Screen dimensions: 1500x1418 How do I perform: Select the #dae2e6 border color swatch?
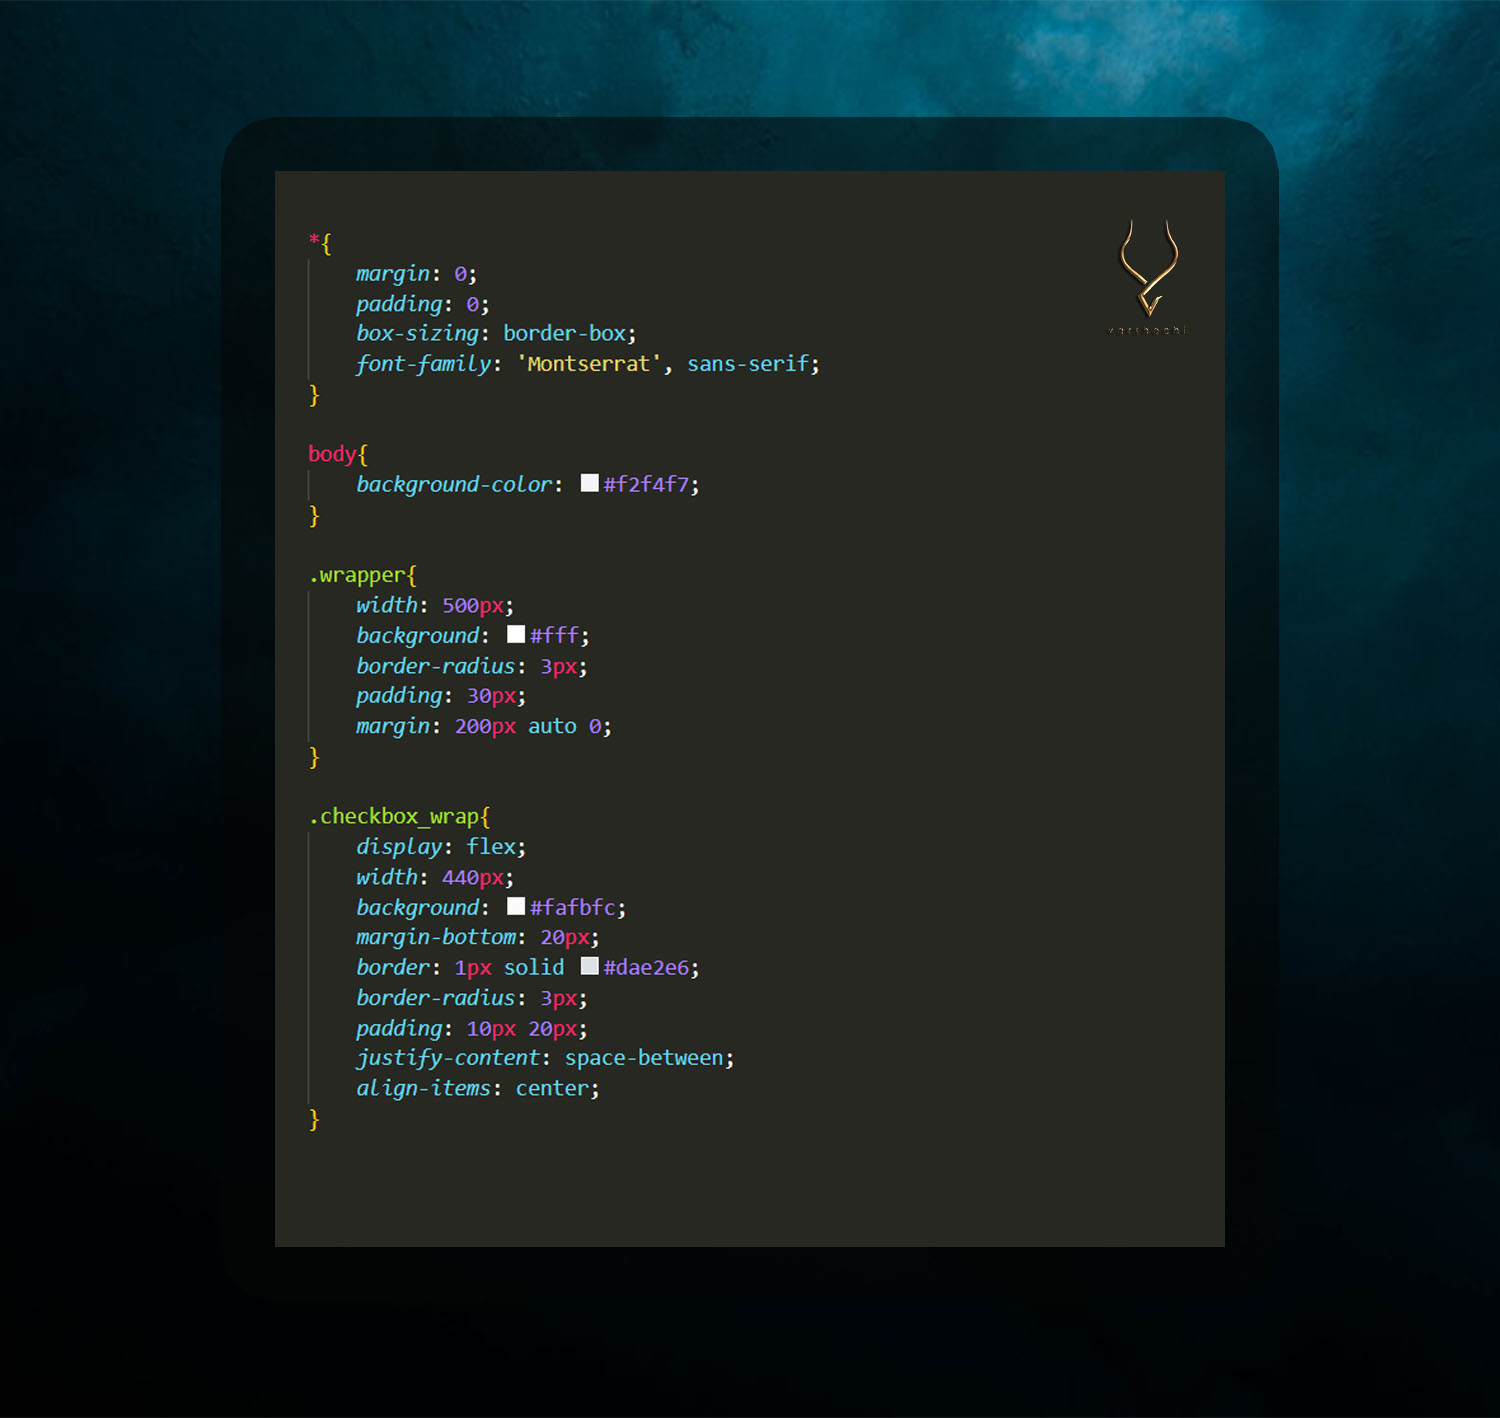tap(589, 965)
